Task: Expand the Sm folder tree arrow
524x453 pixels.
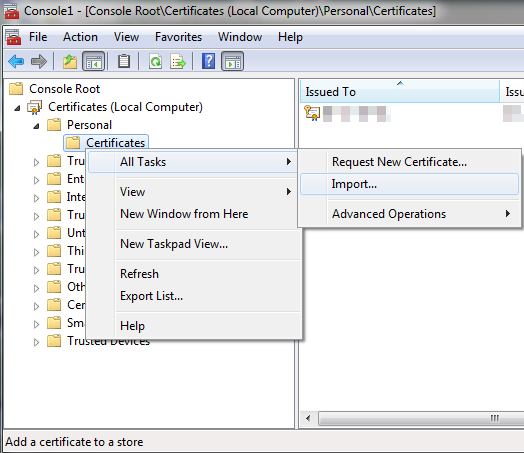Action: pos(36,324)
